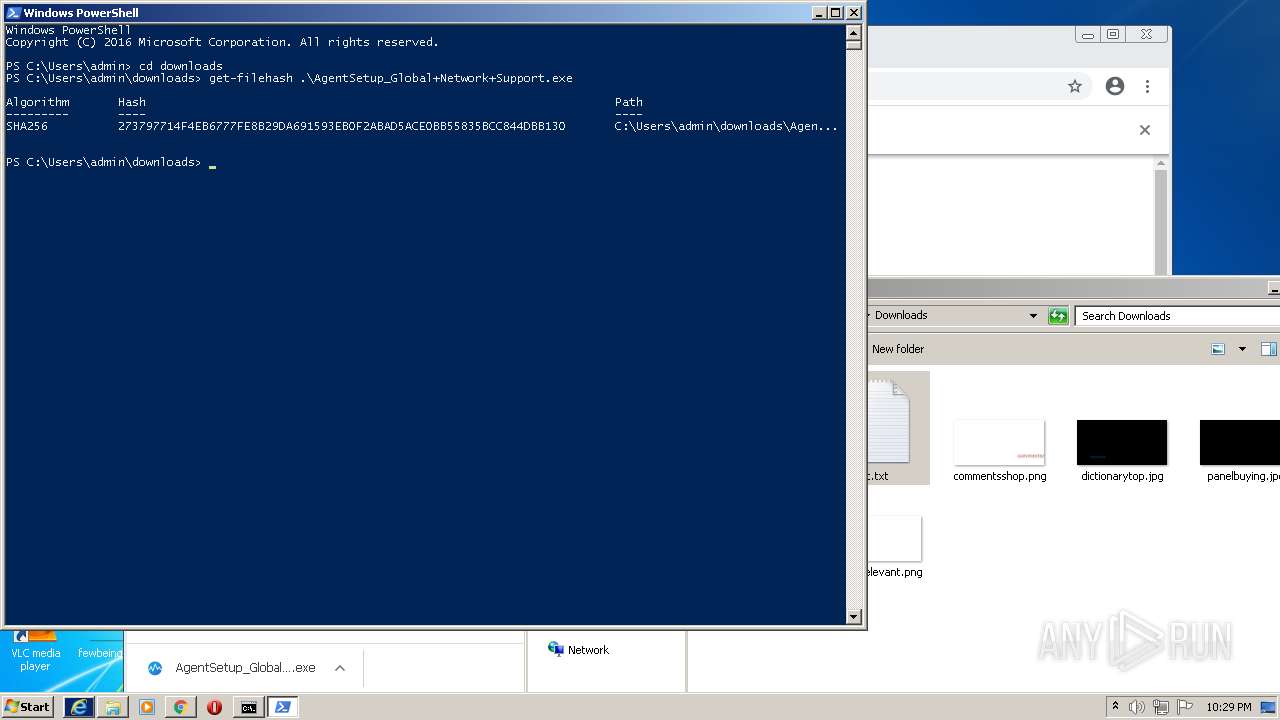Click the PowerShell window title icon

pos(13,13)
